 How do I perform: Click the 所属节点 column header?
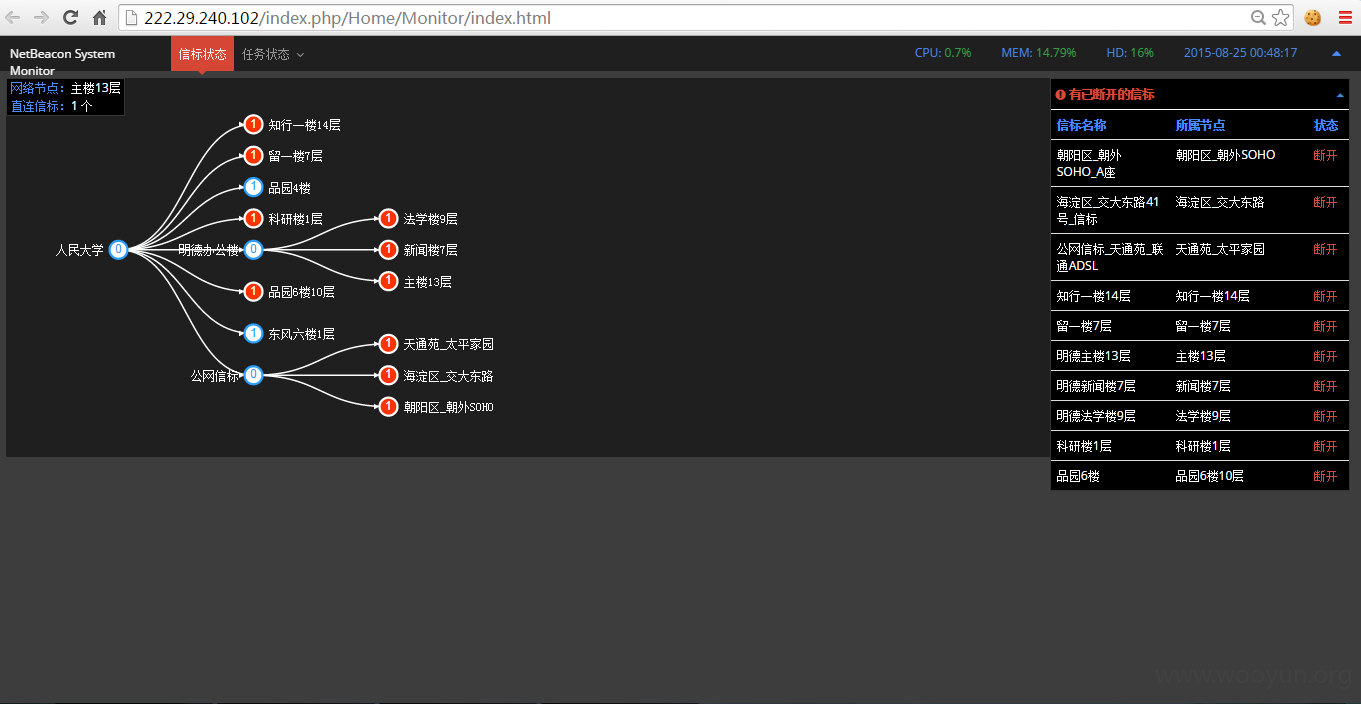[x=1201, y=125]
